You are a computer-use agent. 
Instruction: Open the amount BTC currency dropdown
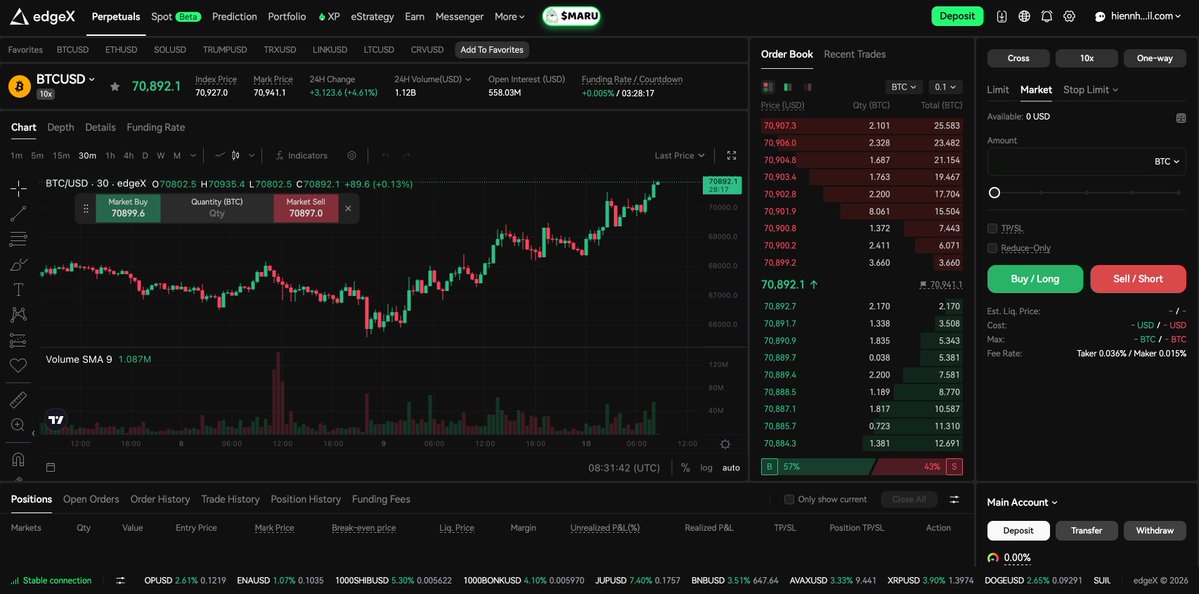pyautogui.click(x=1167, y=162)
